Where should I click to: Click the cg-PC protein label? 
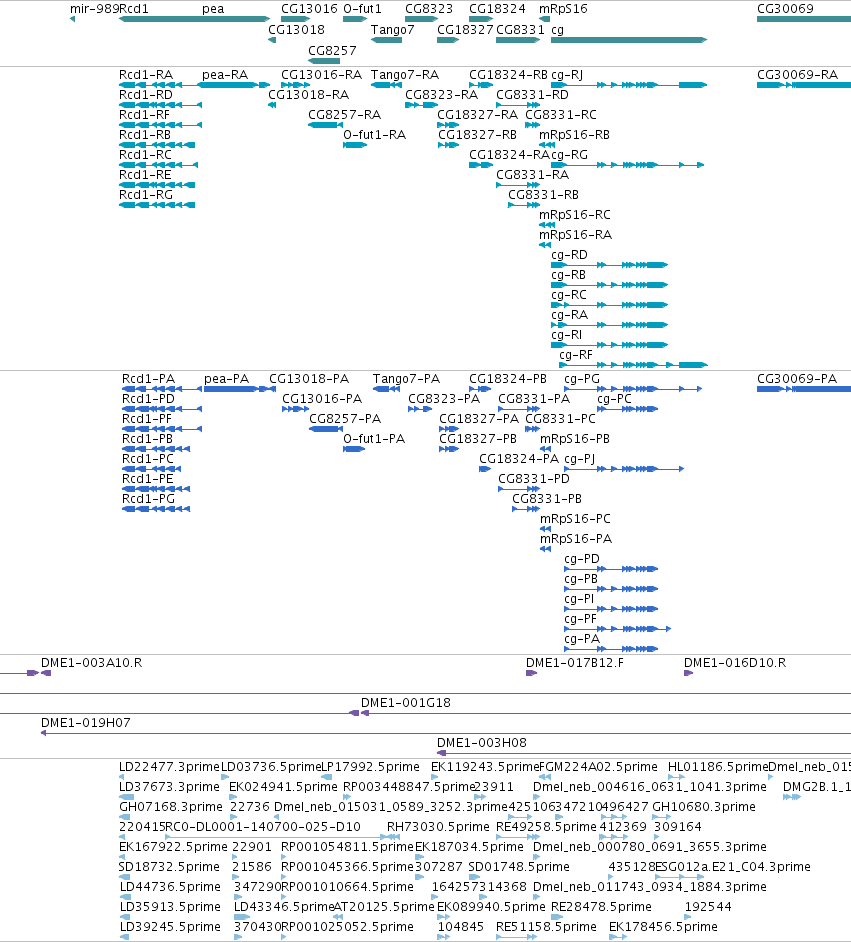pyautogui.click(x=614, y=399)
